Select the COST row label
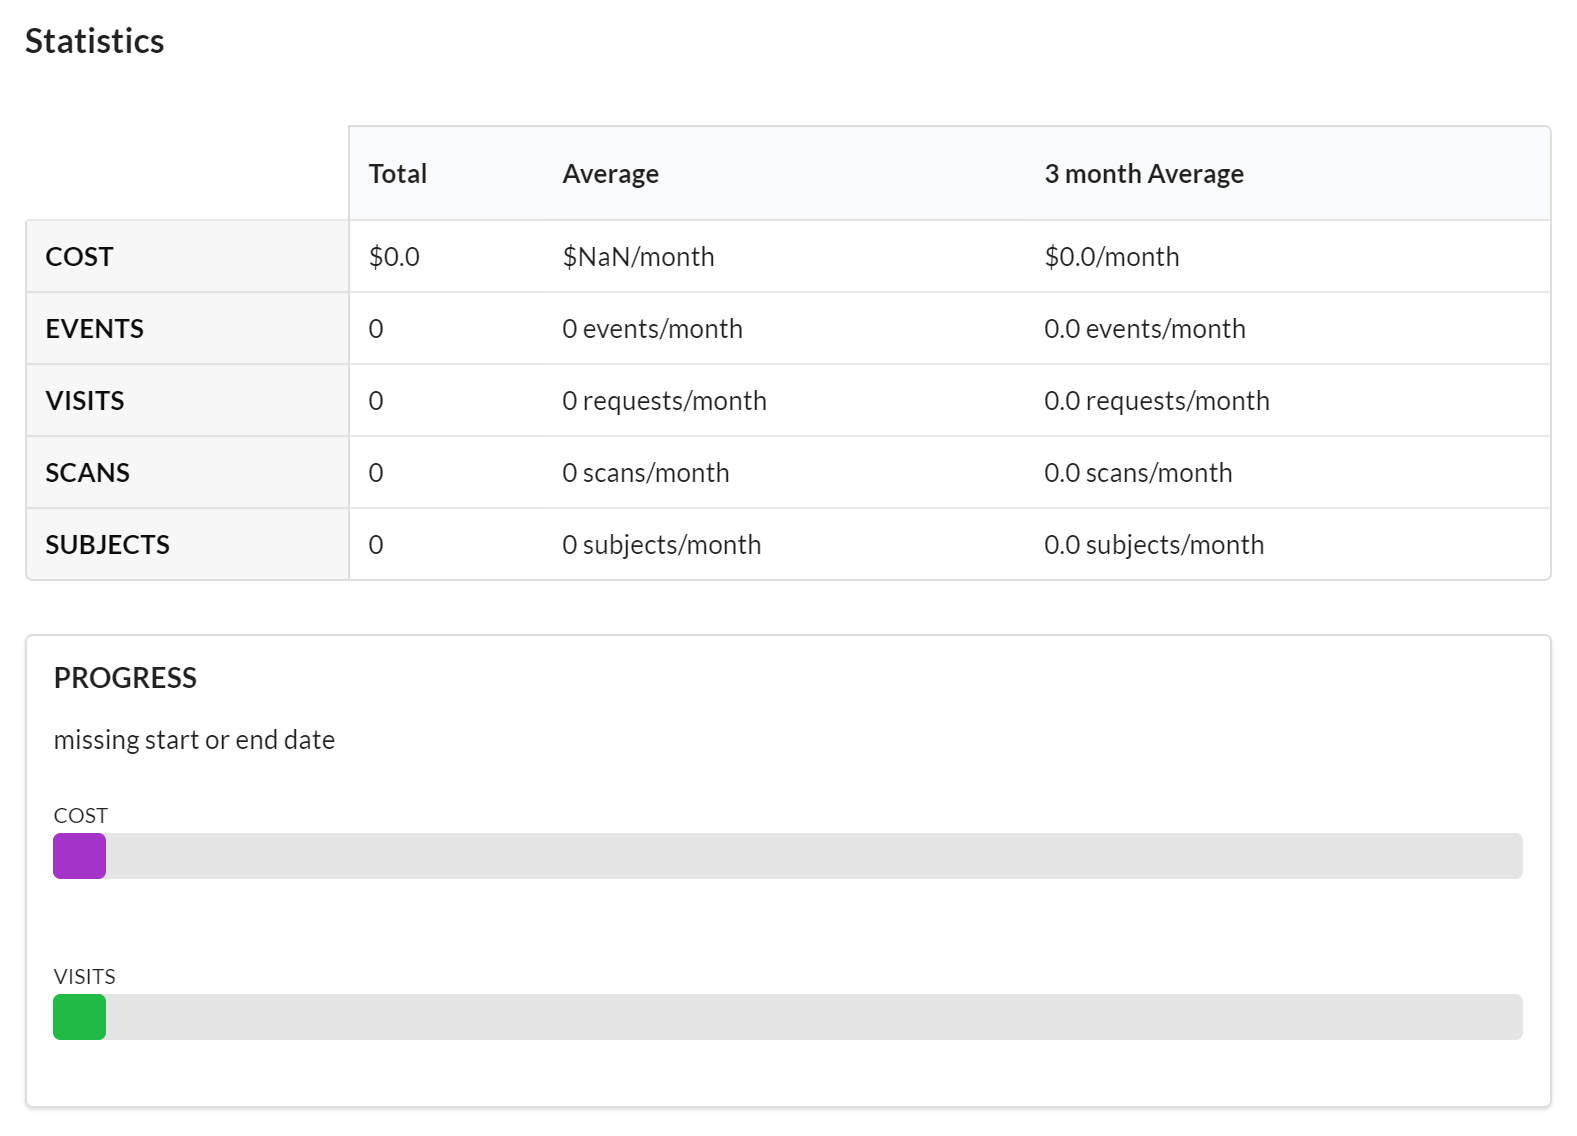Image resolution: width=1577 pixels, height=1136 pixels. click(79, 257)
